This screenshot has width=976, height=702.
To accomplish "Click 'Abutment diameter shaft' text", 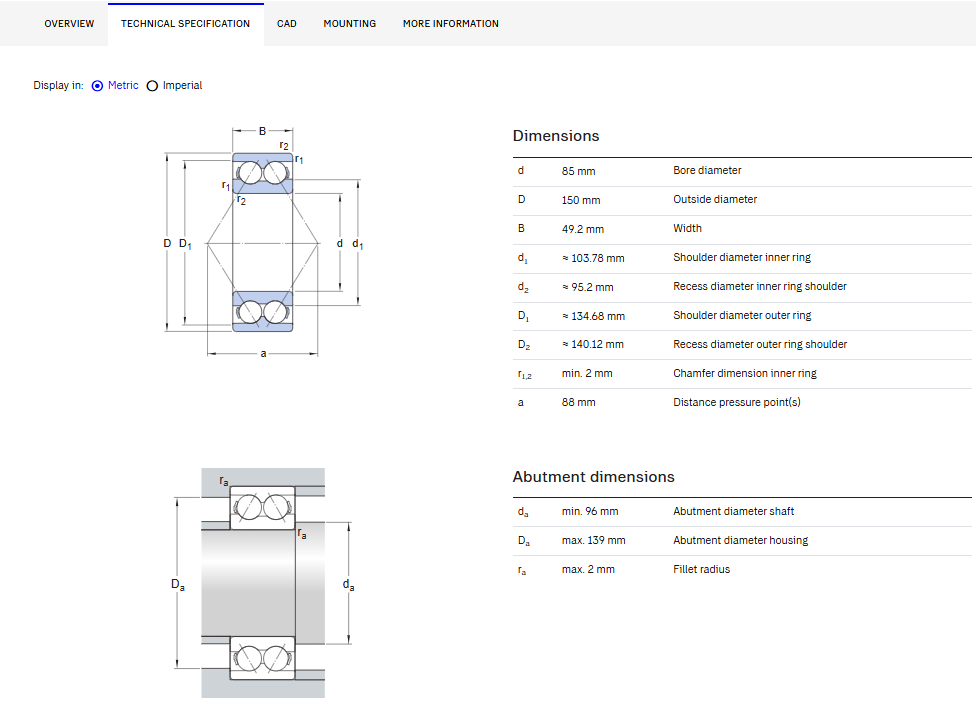I will [x=733, y=512].
